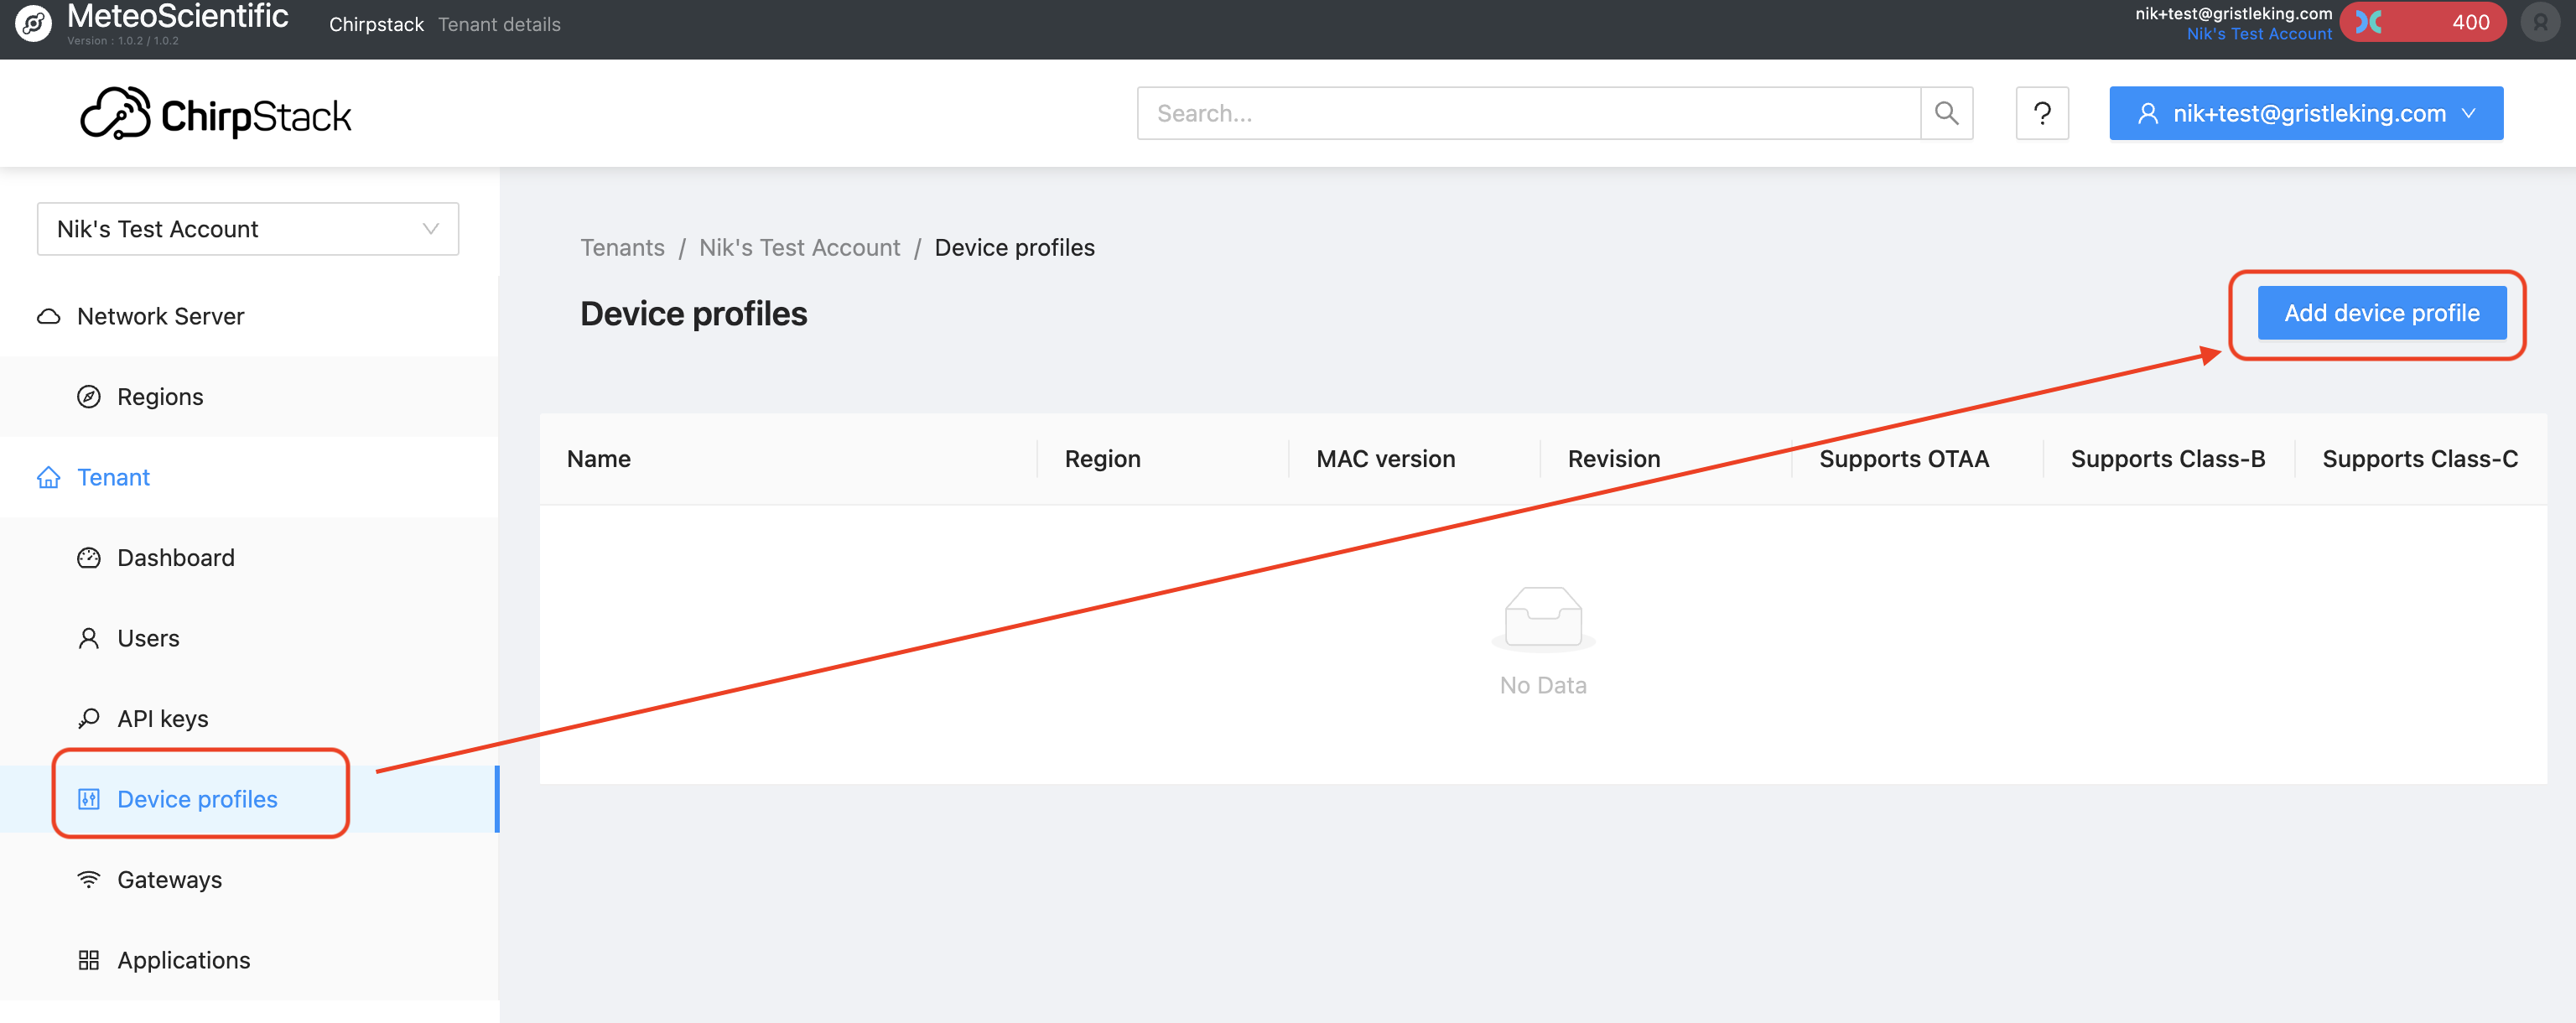Go to Users in the sidebar

[148, 638]
